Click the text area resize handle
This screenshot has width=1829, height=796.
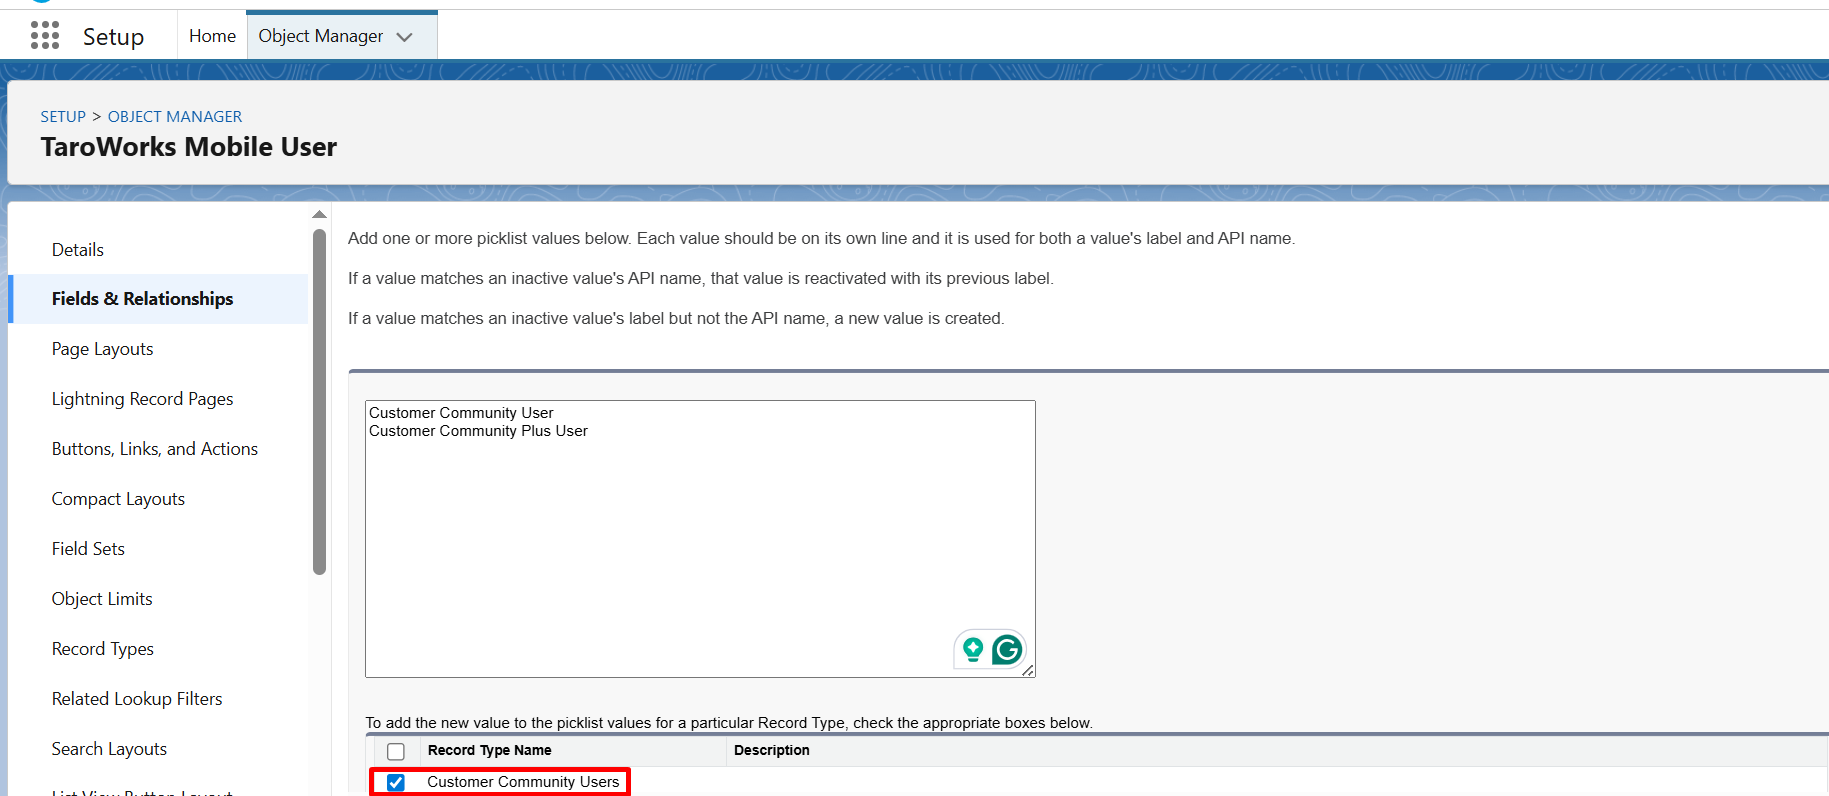point(1028,670)
